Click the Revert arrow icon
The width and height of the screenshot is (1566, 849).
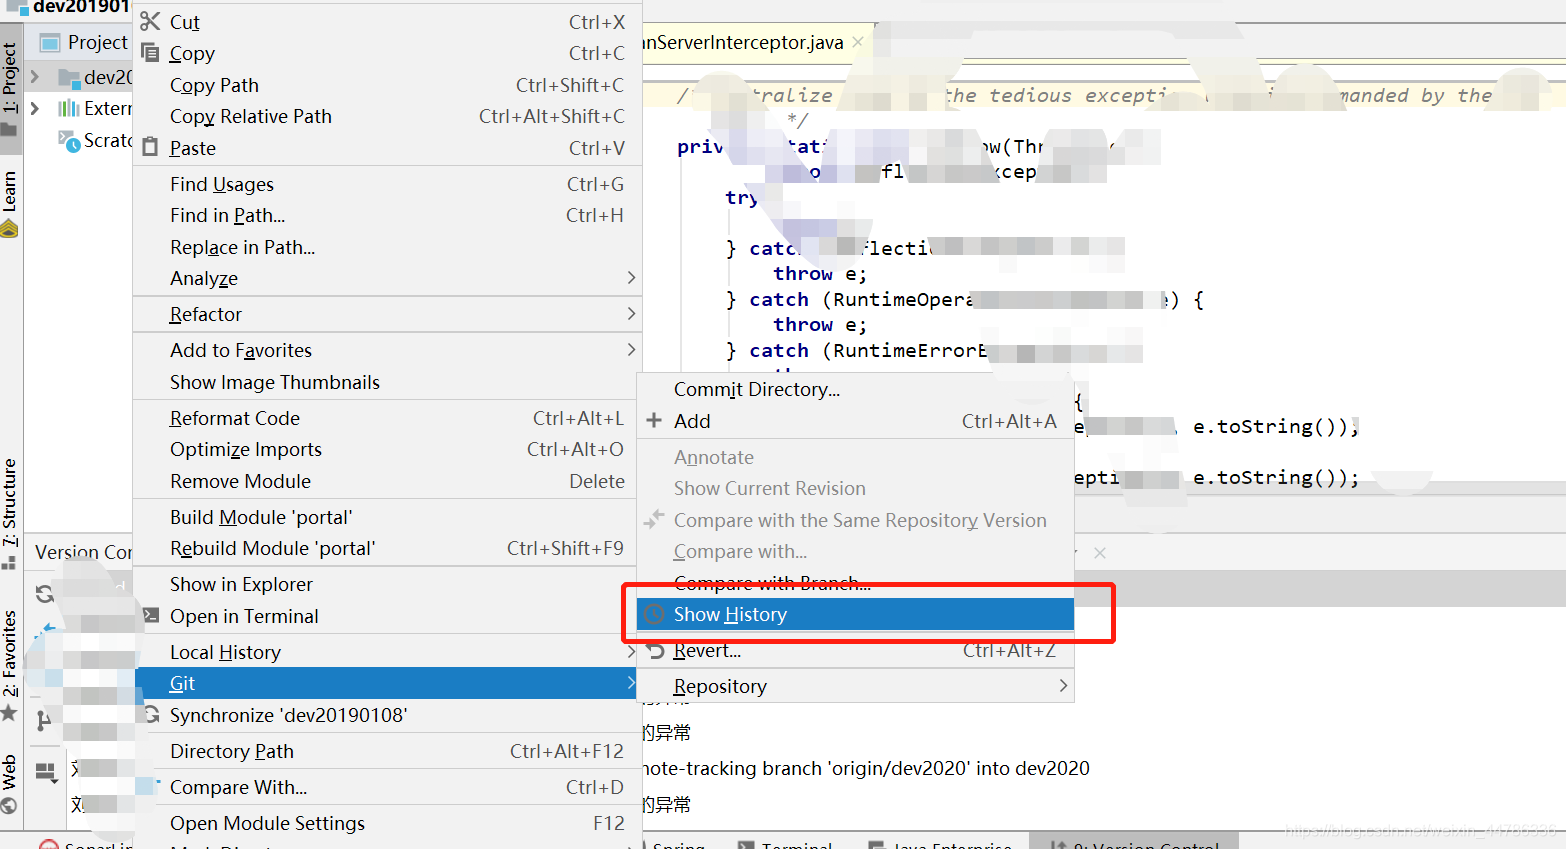tap(655, 651)
